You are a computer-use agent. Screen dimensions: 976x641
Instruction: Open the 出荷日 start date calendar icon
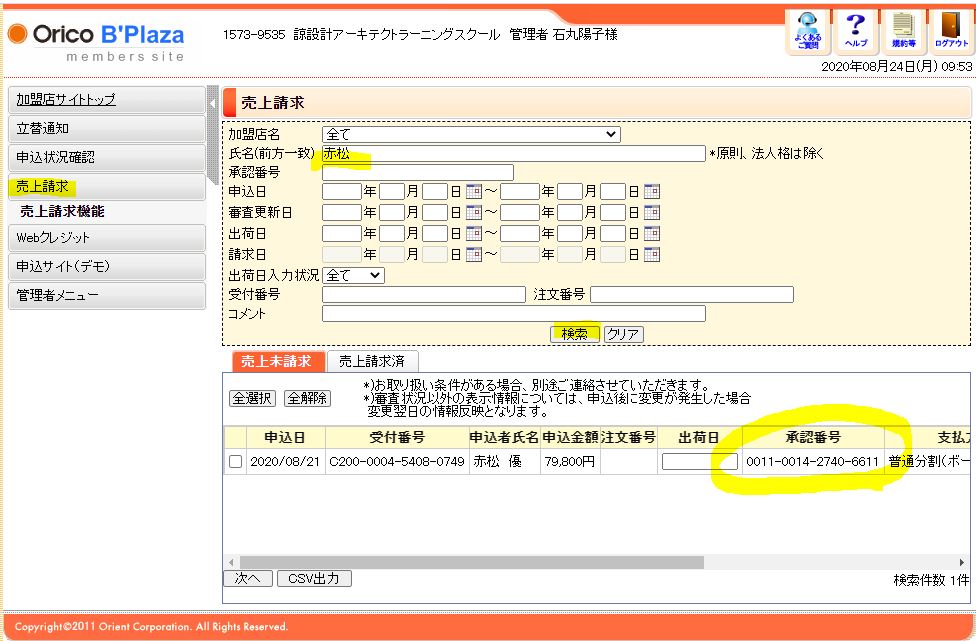pyautogui.click(x=474, y=233)
